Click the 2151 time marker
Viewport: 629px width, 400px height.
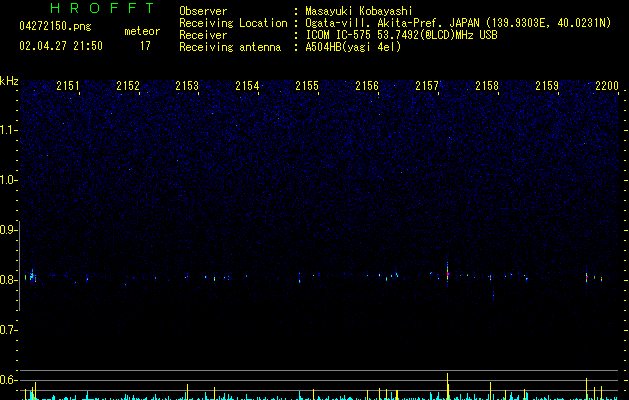pyautogui.click(x=68, y=85)
